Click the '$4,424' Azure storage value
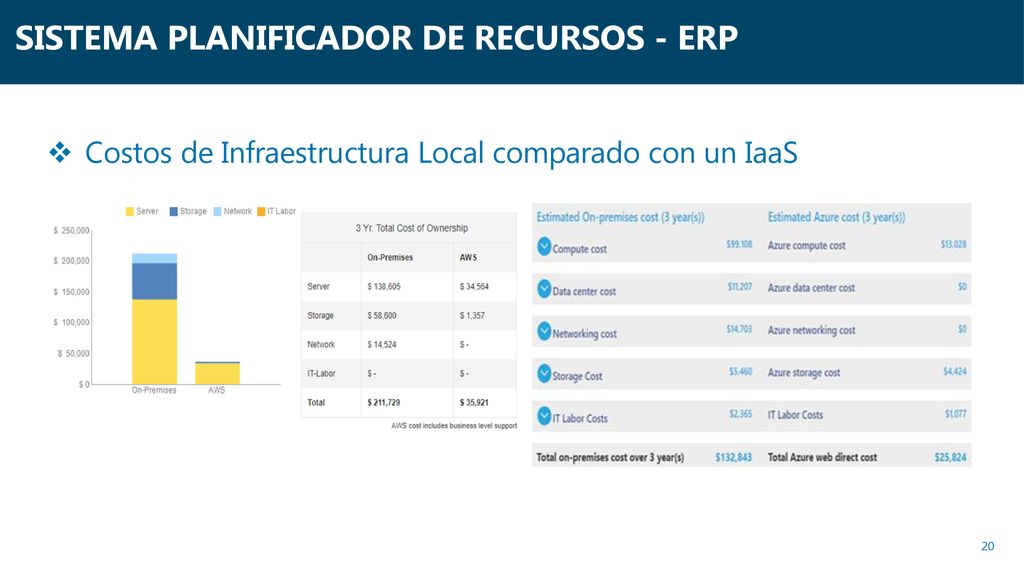 coord(955,372)
